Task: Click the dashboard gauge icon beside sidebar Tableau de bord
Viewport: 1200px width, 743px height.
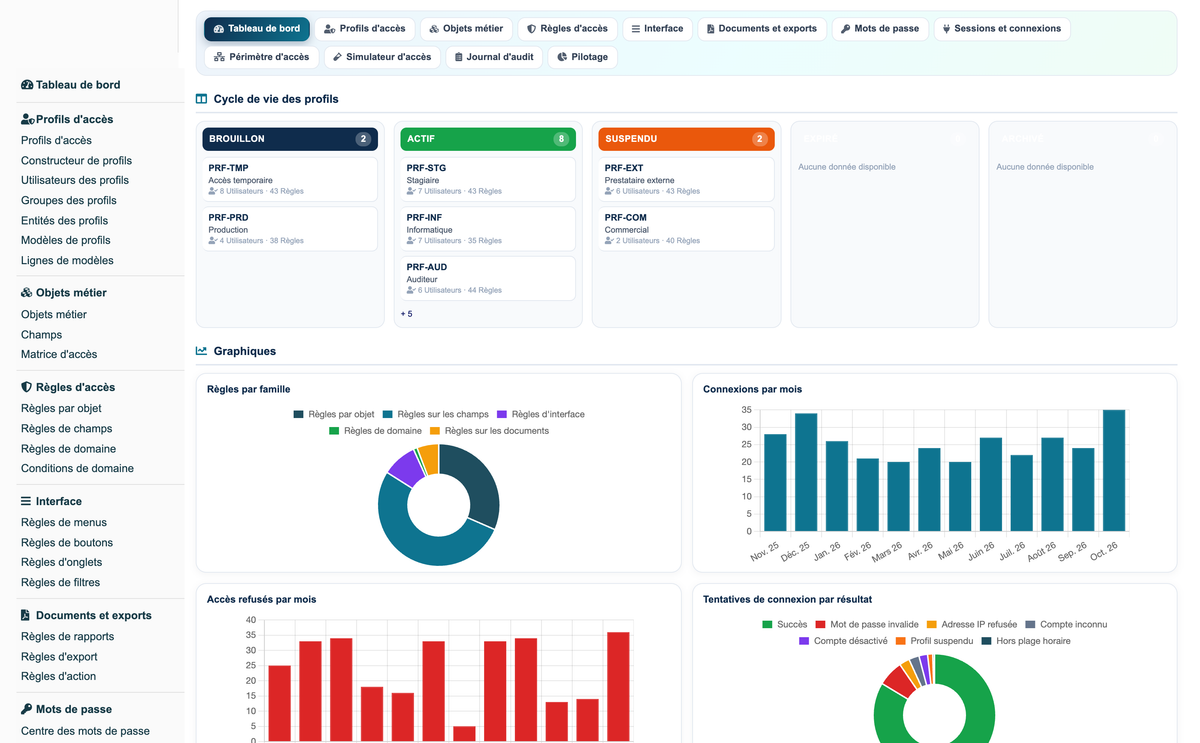Action: tap(27, 85)
